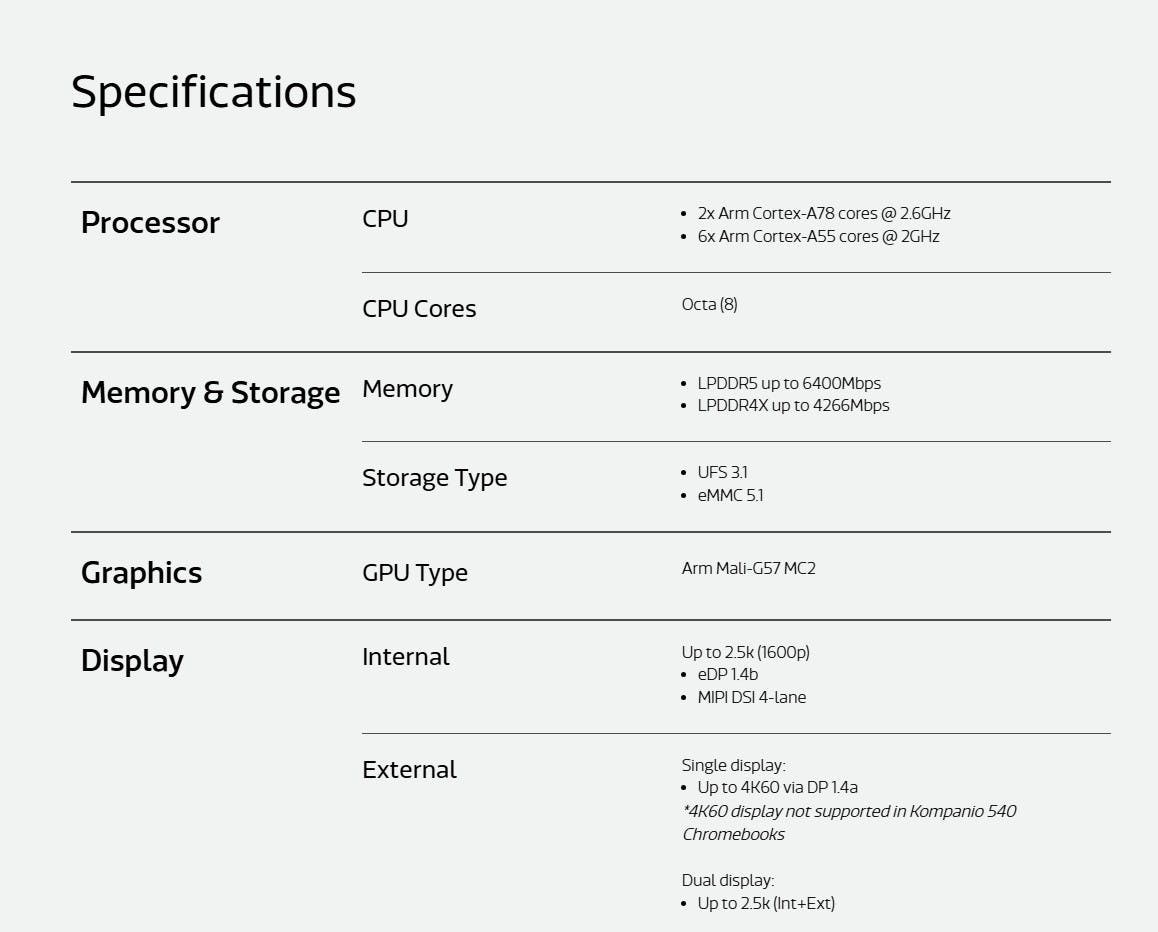This screenshot has height=932, width=1158.
Task: Click the Cortex-A55 cores bullet text
Action: (x=818, y=236)
